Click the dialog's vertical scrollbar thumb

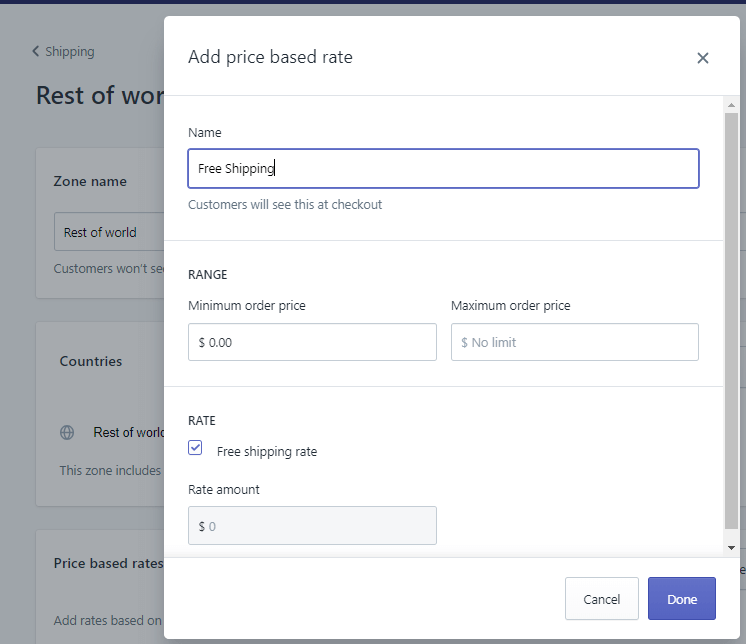[732, 320]
